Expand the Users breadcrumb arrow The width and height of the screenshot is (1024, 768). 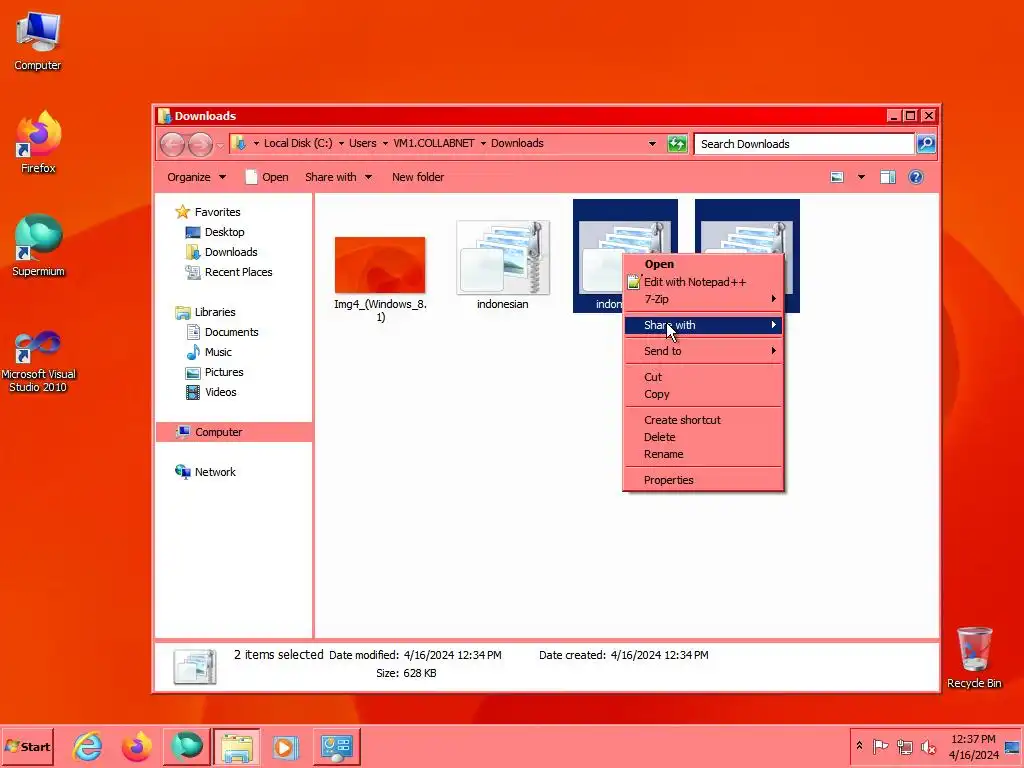tap(385, 144)
